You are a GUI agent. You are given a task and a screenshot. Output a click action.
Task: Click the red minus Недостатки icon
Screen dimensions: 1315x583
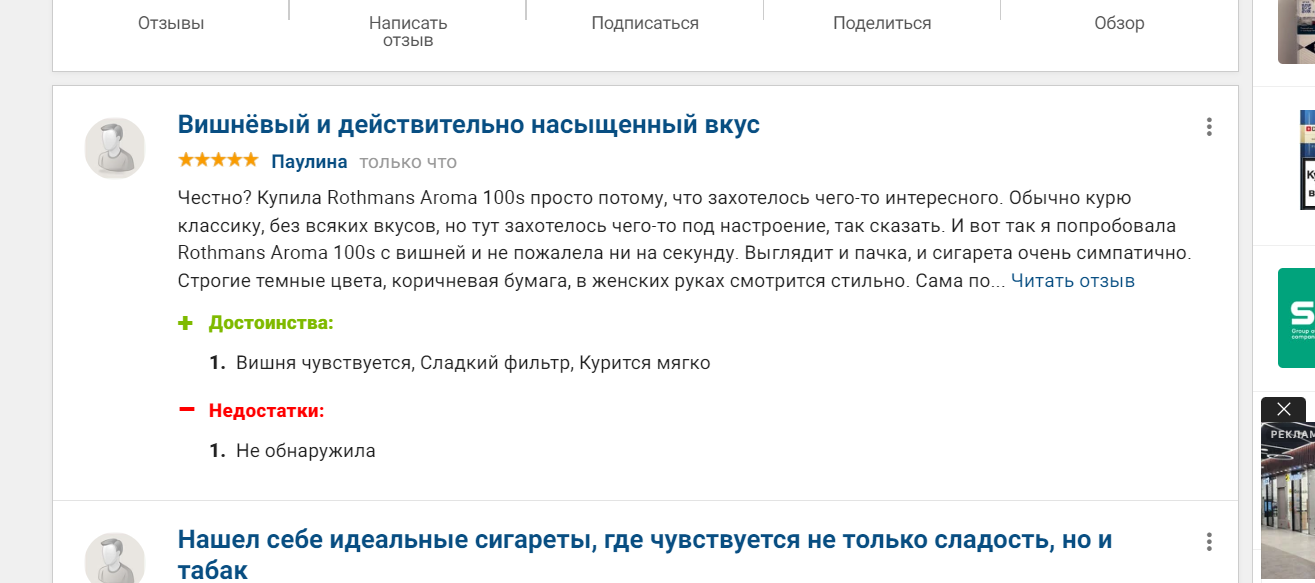pyautogui.click(x=185, y=410)
